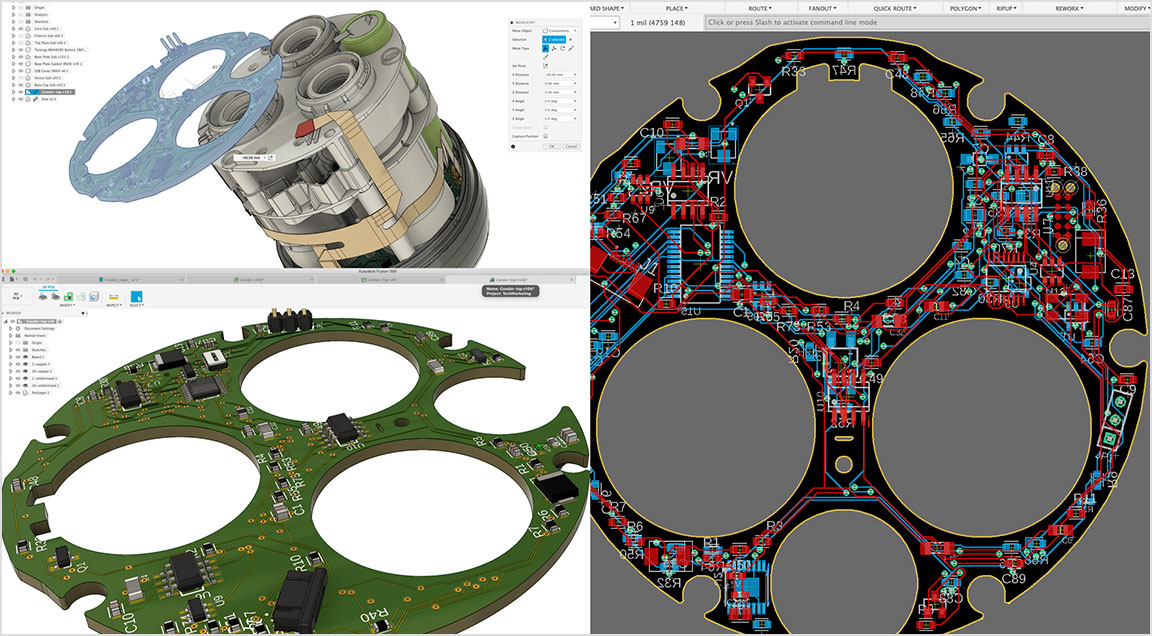Open the RIPUP menu
Image resolution: width=1152 pixels, height=636 pixels.
pyautogui.click(x=1007, y=8)
